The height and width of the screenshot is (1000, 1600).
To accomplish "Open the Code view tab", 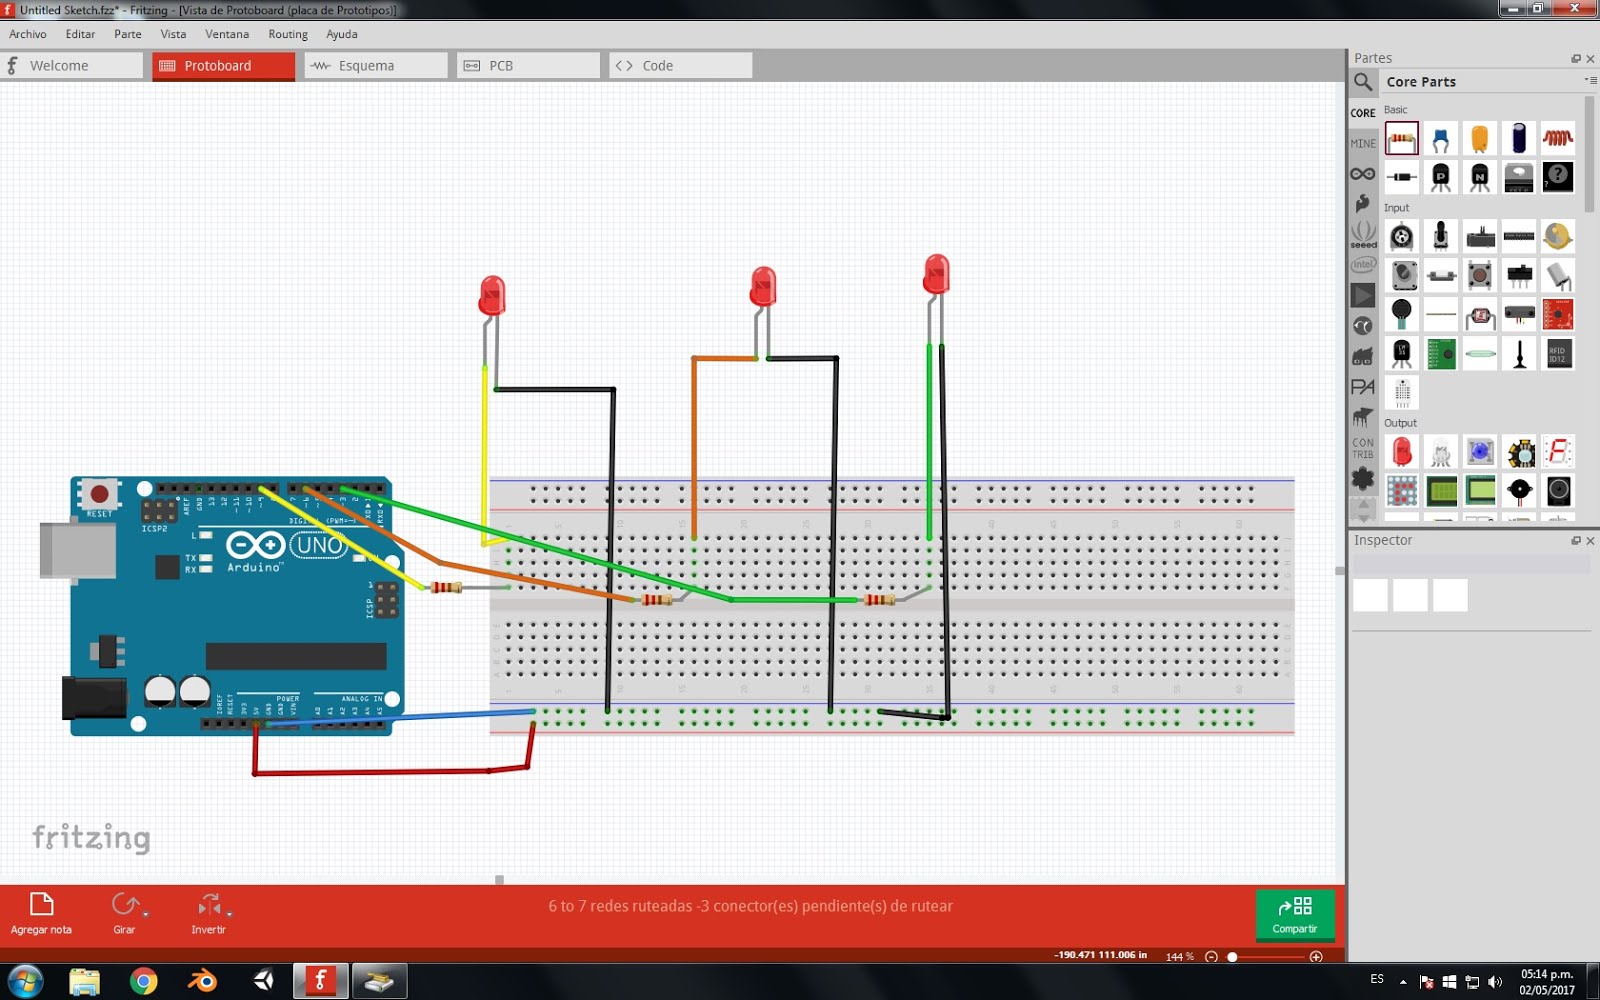I will tap(680, 66).
